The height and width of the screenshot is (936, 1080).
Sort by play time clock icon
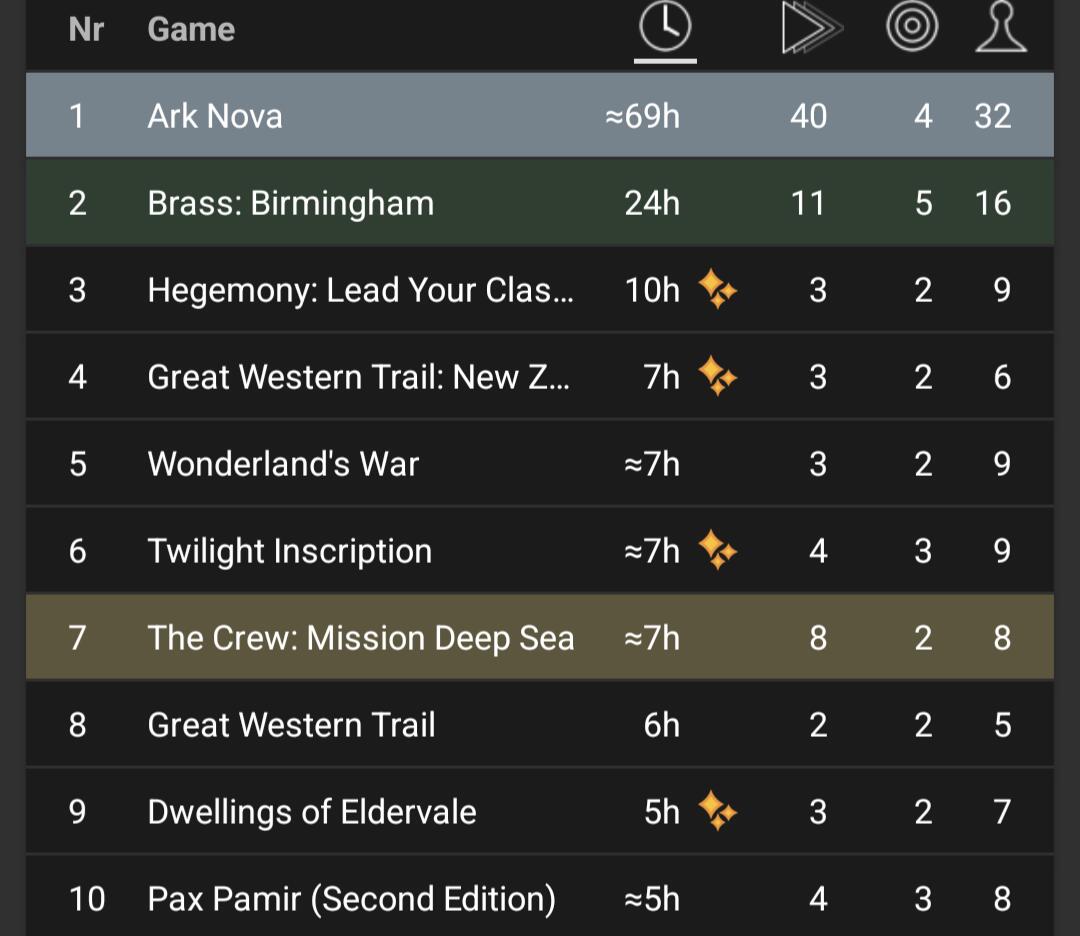coord(665,28)
